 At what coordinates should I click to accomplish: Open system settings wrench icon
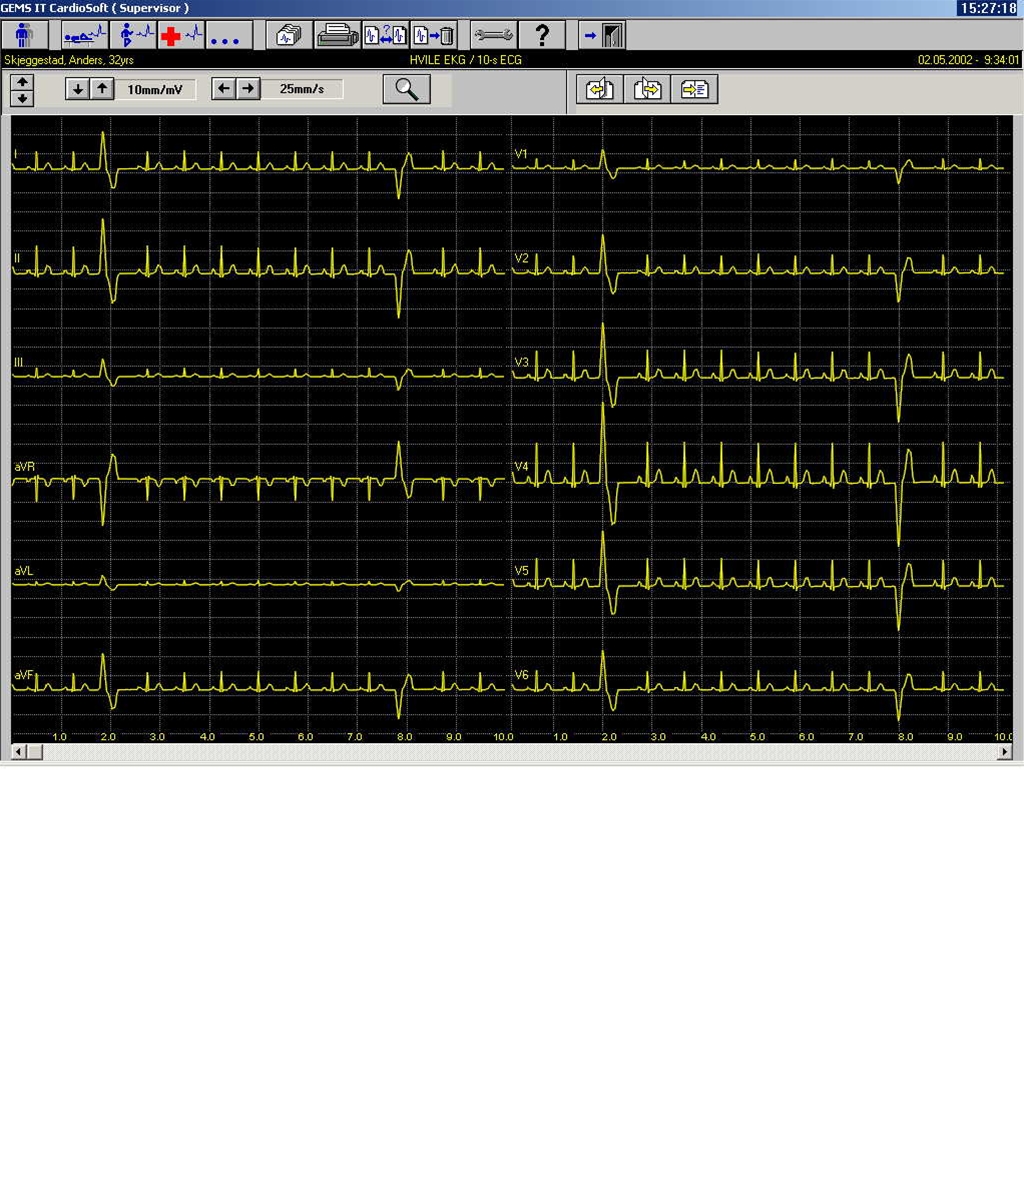[x=493, y=36]
